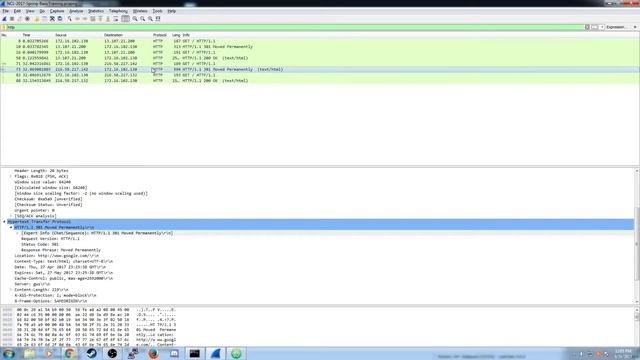The width and height of the screenshot is (640, 360).
Task: Find a packet with magnifier icon
Action: coord(70,19)
